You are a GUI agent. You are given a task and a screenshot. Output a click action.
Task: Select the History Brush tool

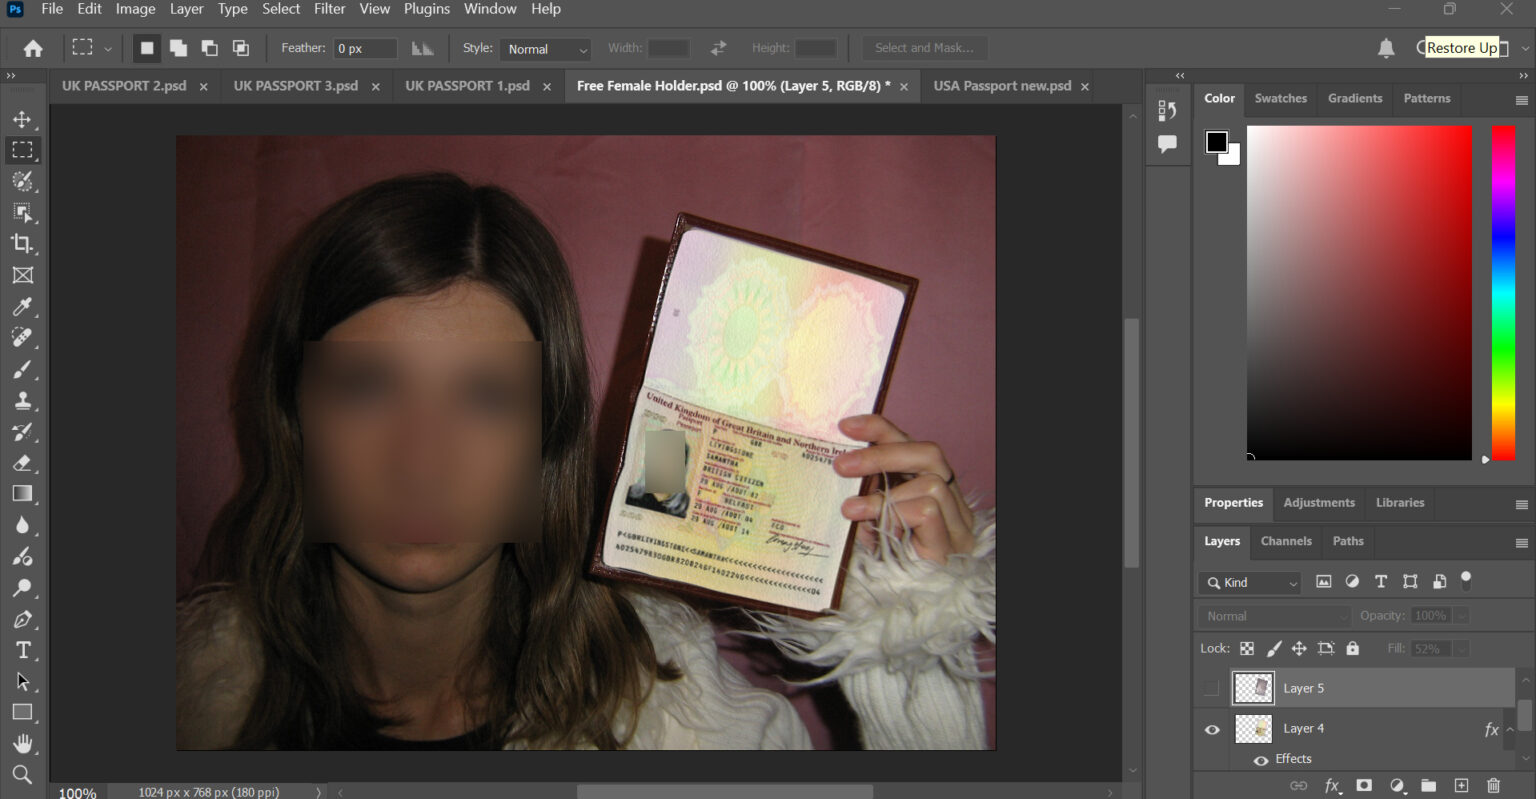point(22,432)
